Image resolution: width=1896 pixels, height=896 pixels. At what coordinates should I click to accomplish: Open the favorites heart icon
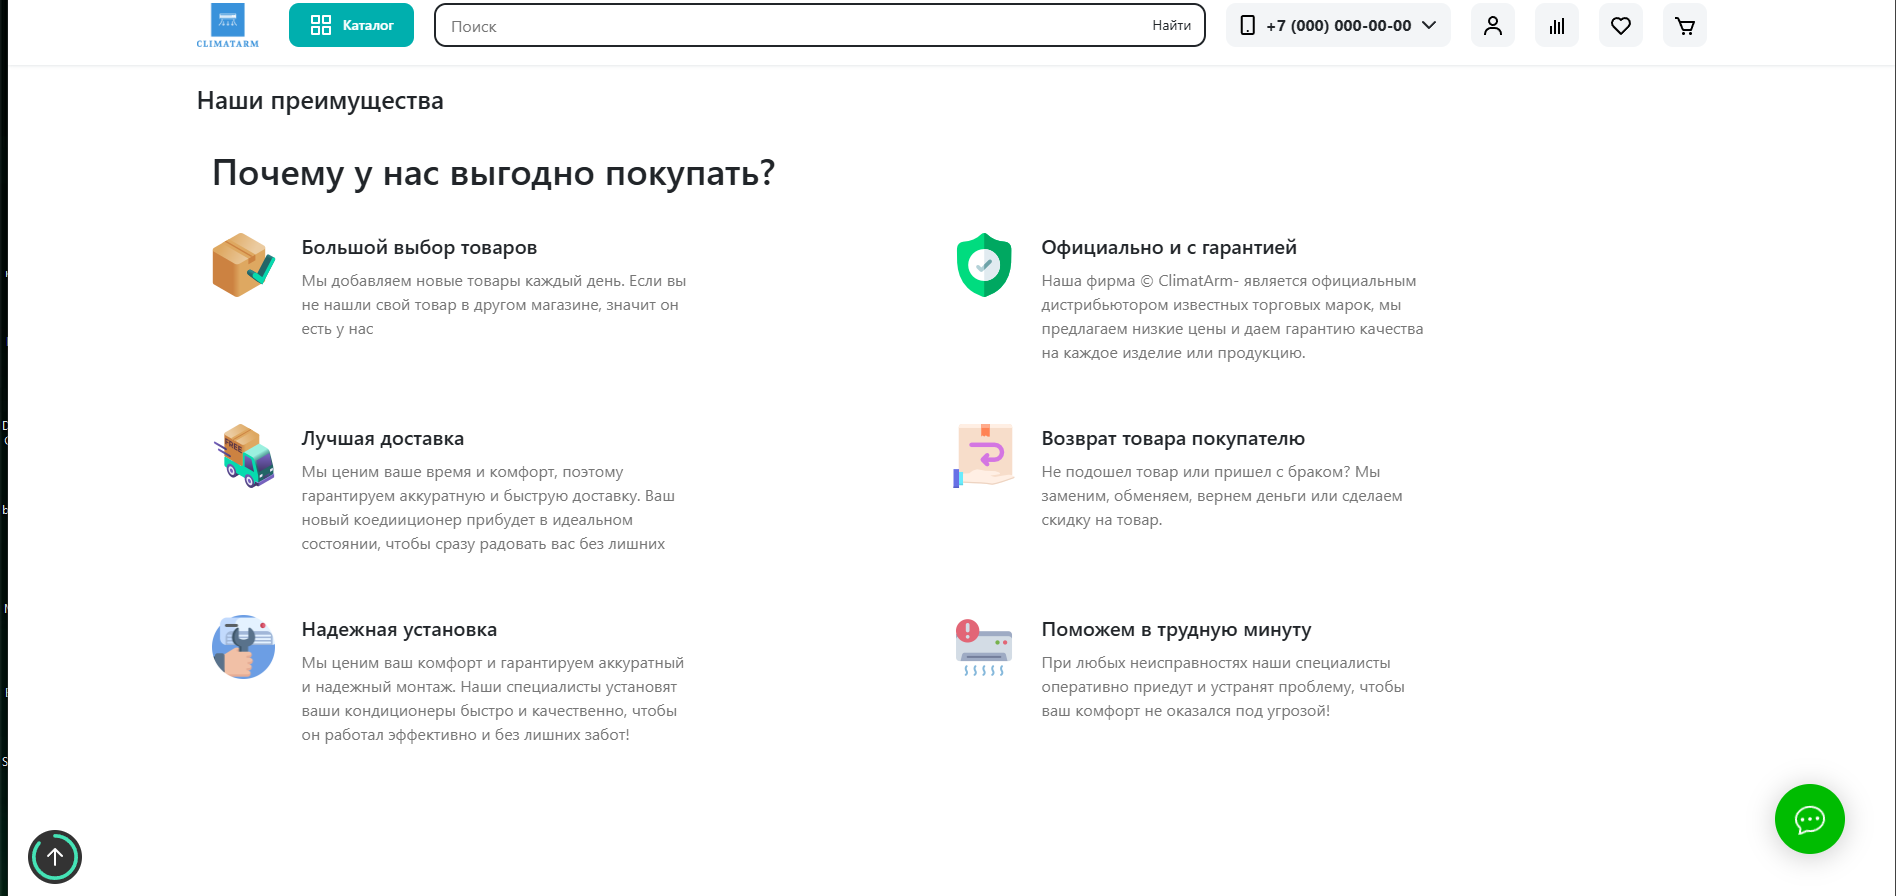(x=1621, y=25)
